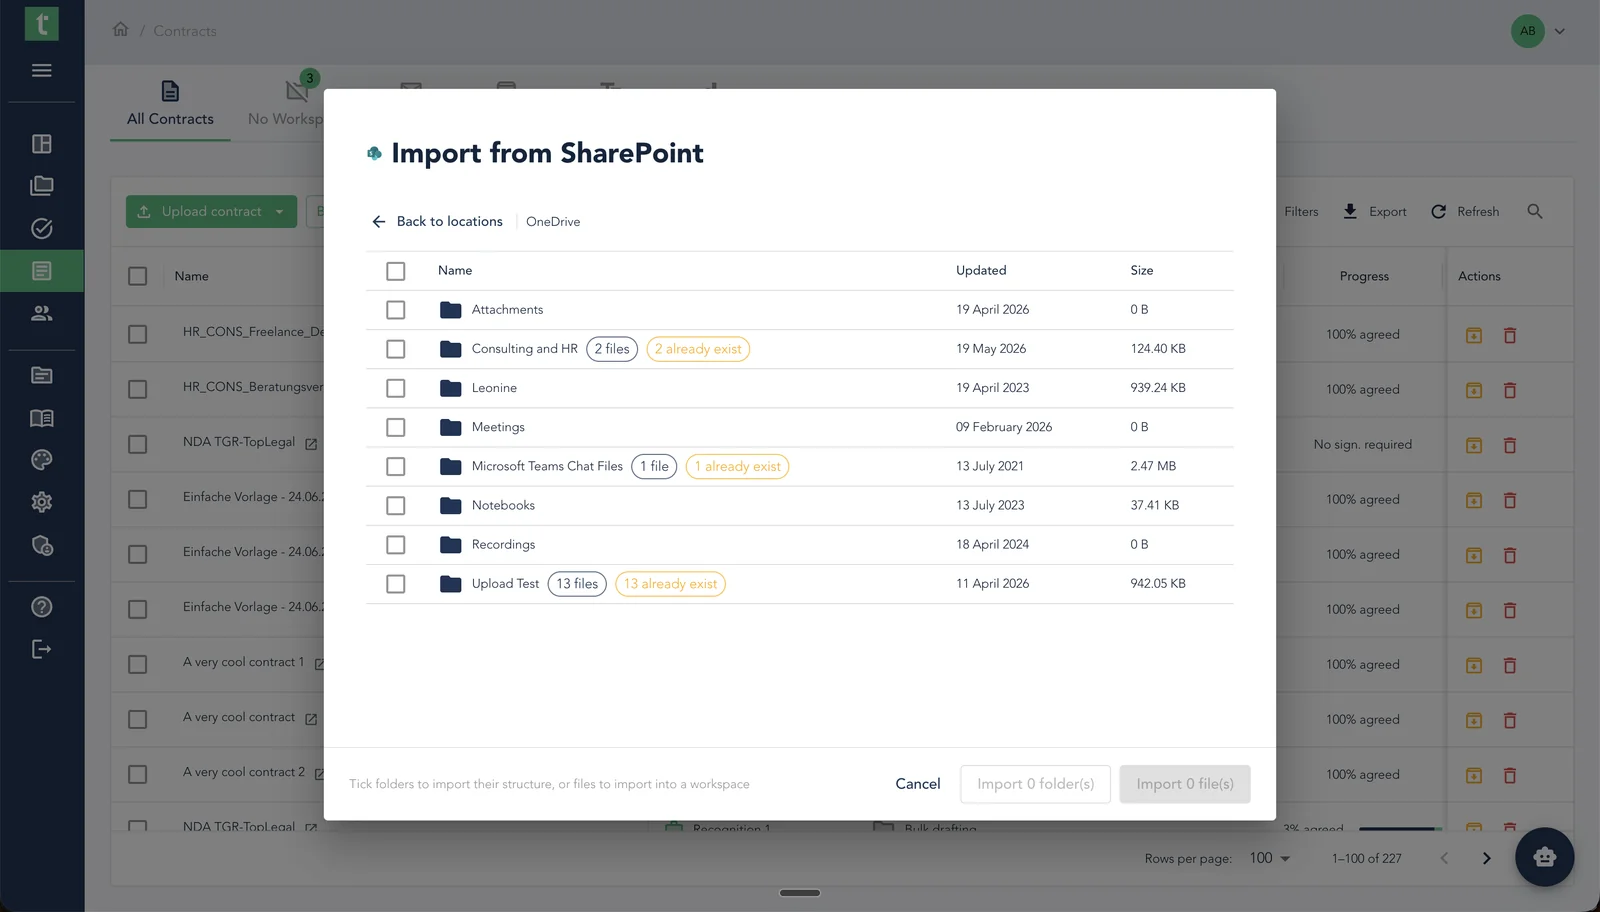This screenshot has height=912, width=1600.
Task: Expand the Upload contract dropdown arrow
Action: (280, 211)
